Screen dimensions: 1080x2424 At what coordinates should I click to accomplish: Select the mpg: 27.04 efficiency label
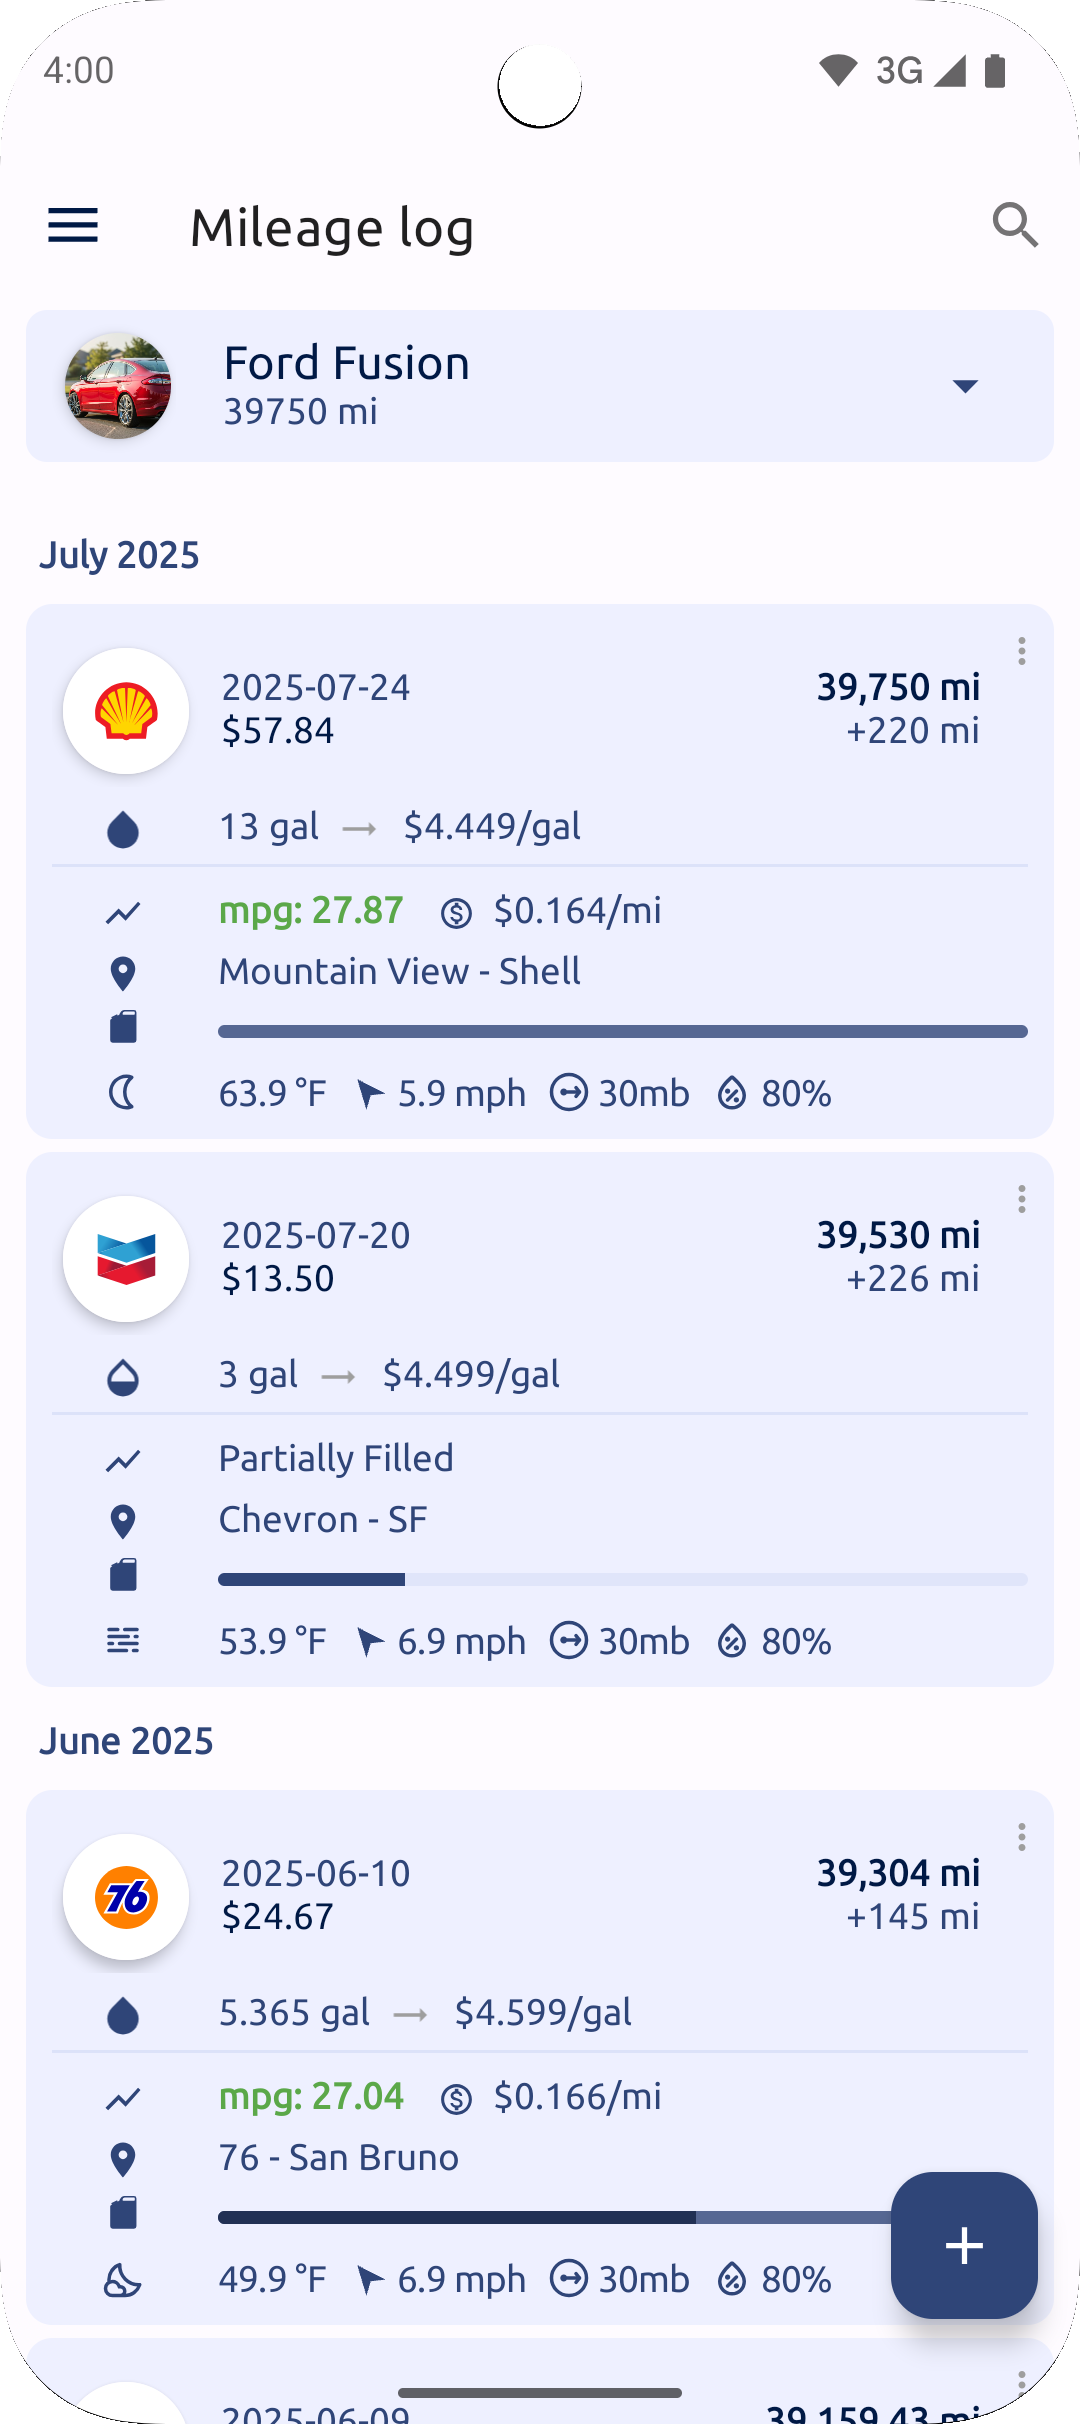click(x=311, y=2096)
